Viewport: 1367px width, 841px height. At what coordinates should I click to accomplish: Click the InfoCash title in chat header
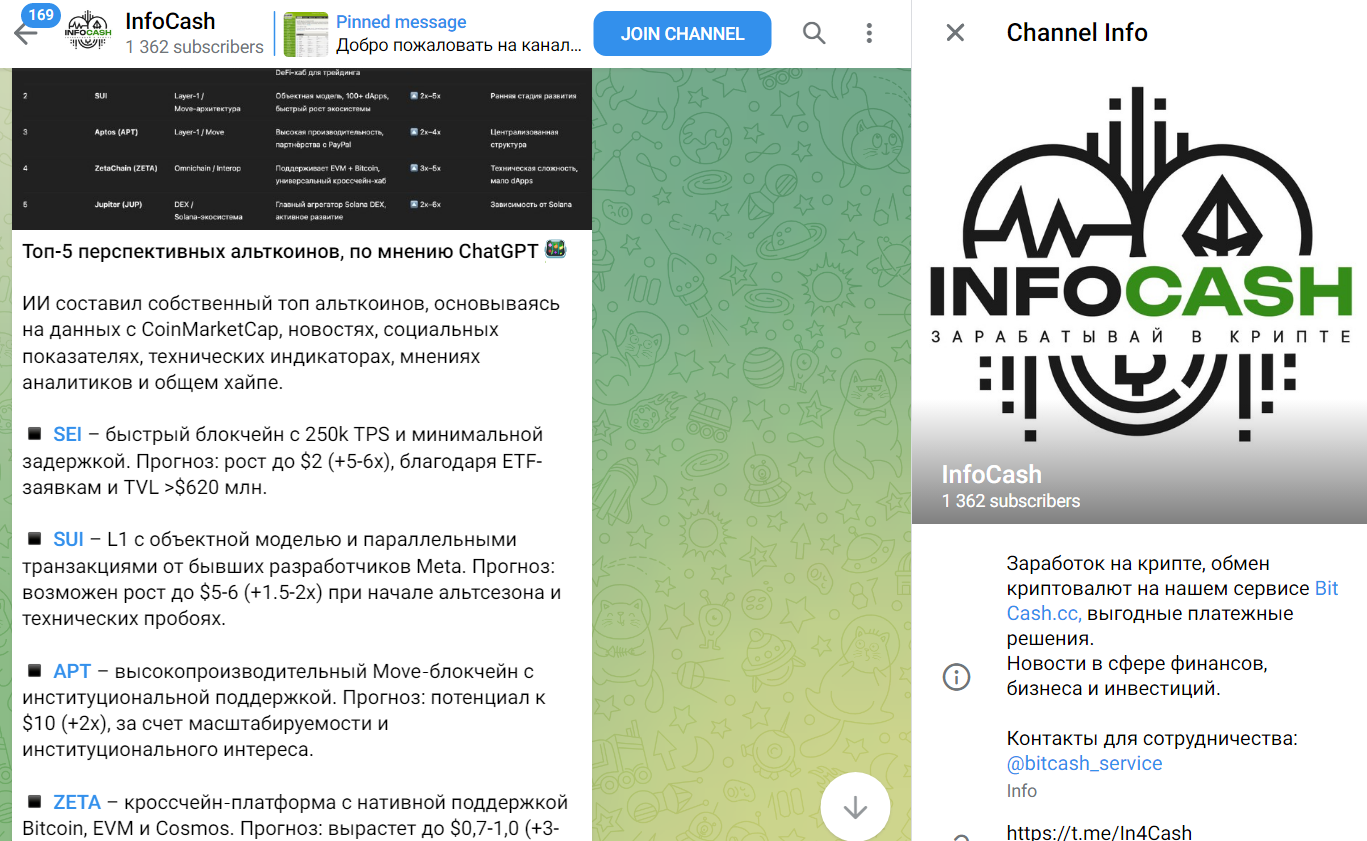pos(170,21)
